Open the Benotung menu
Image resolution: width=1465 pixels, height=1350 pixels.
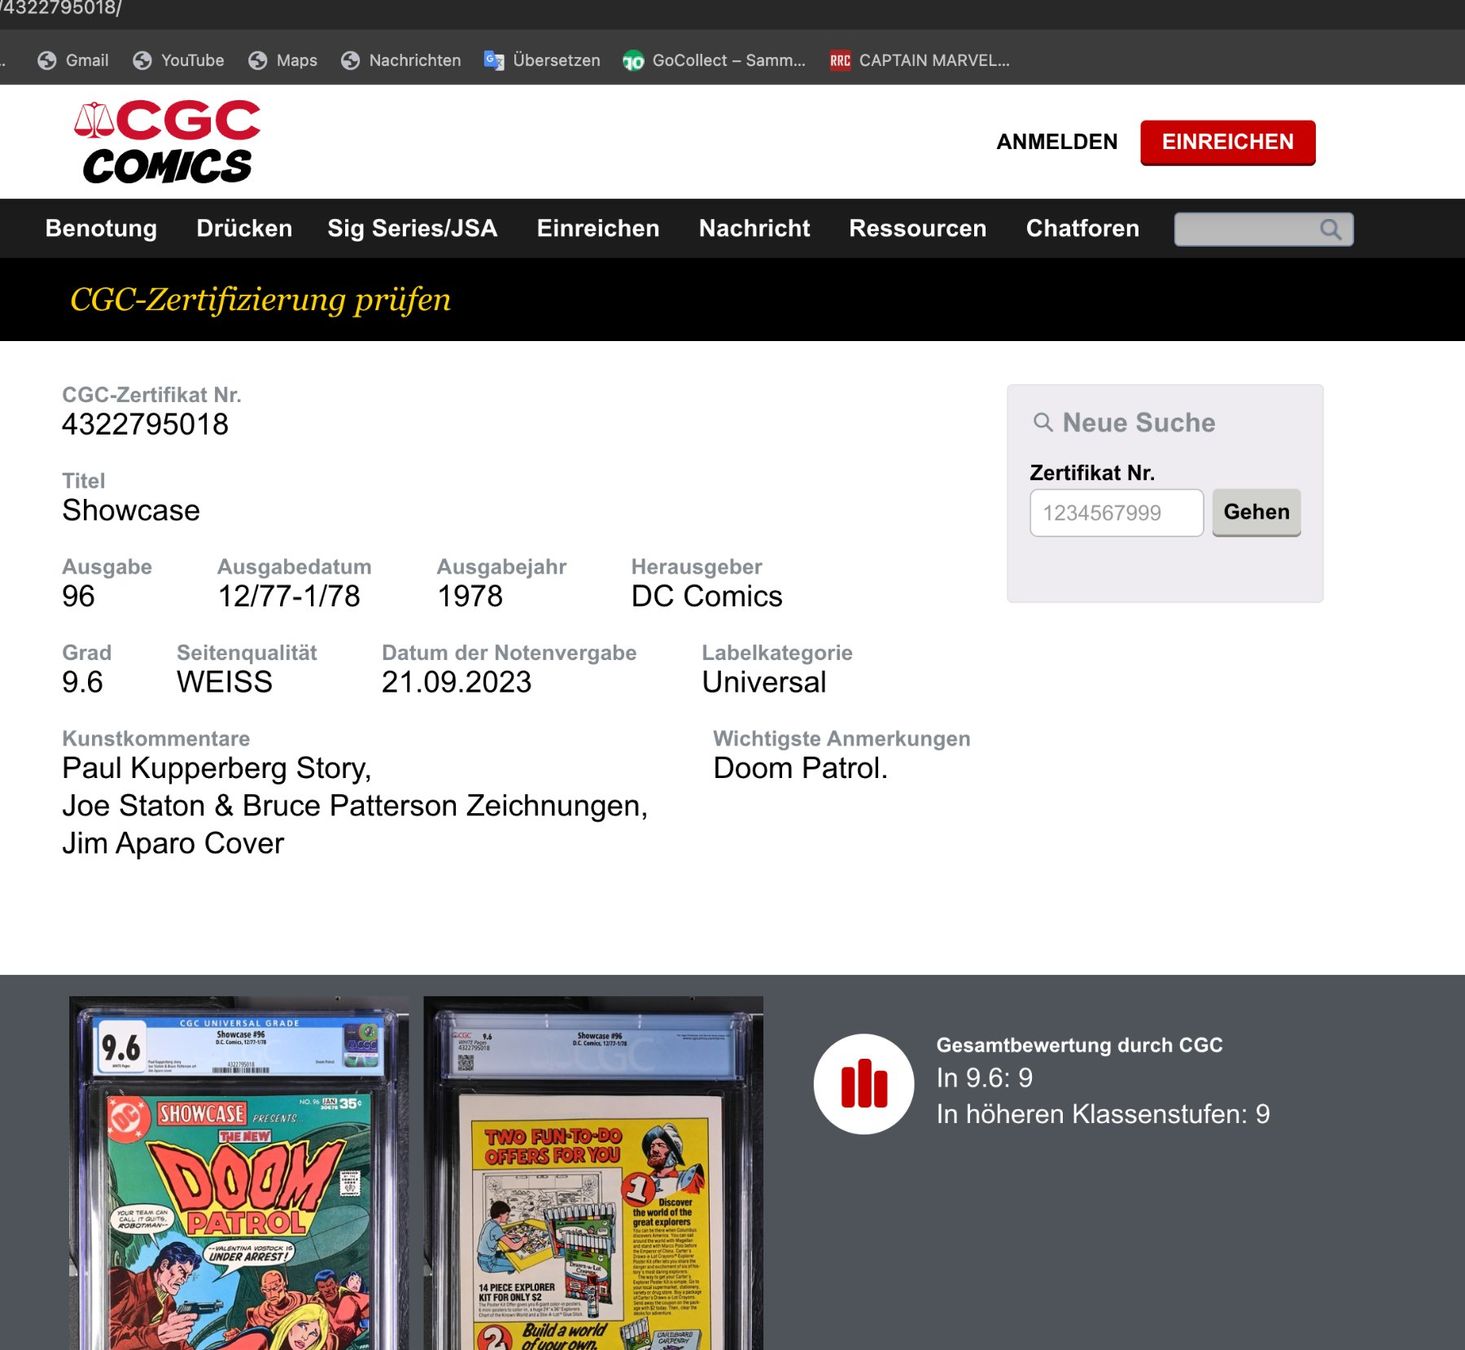tap(101, 228)
